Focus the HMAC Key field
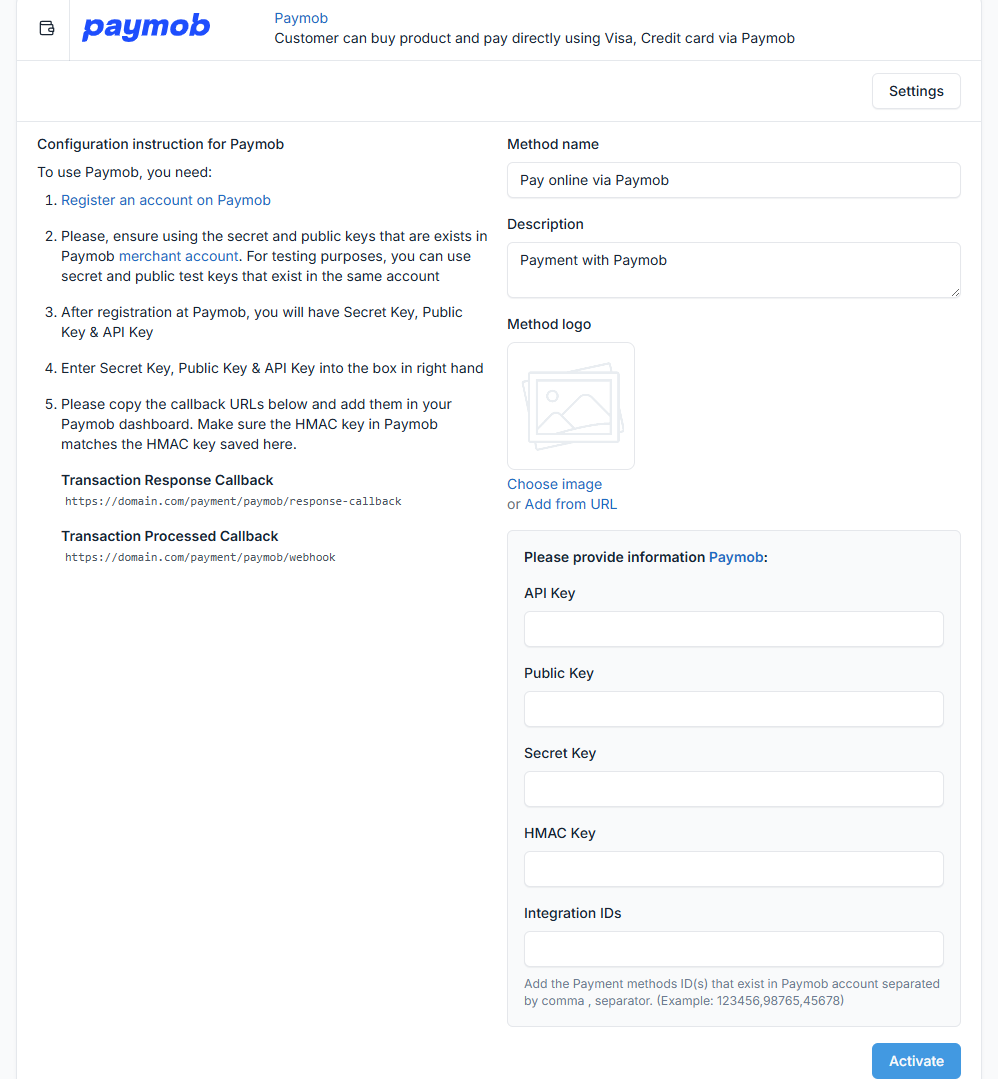 click(733, 869)
